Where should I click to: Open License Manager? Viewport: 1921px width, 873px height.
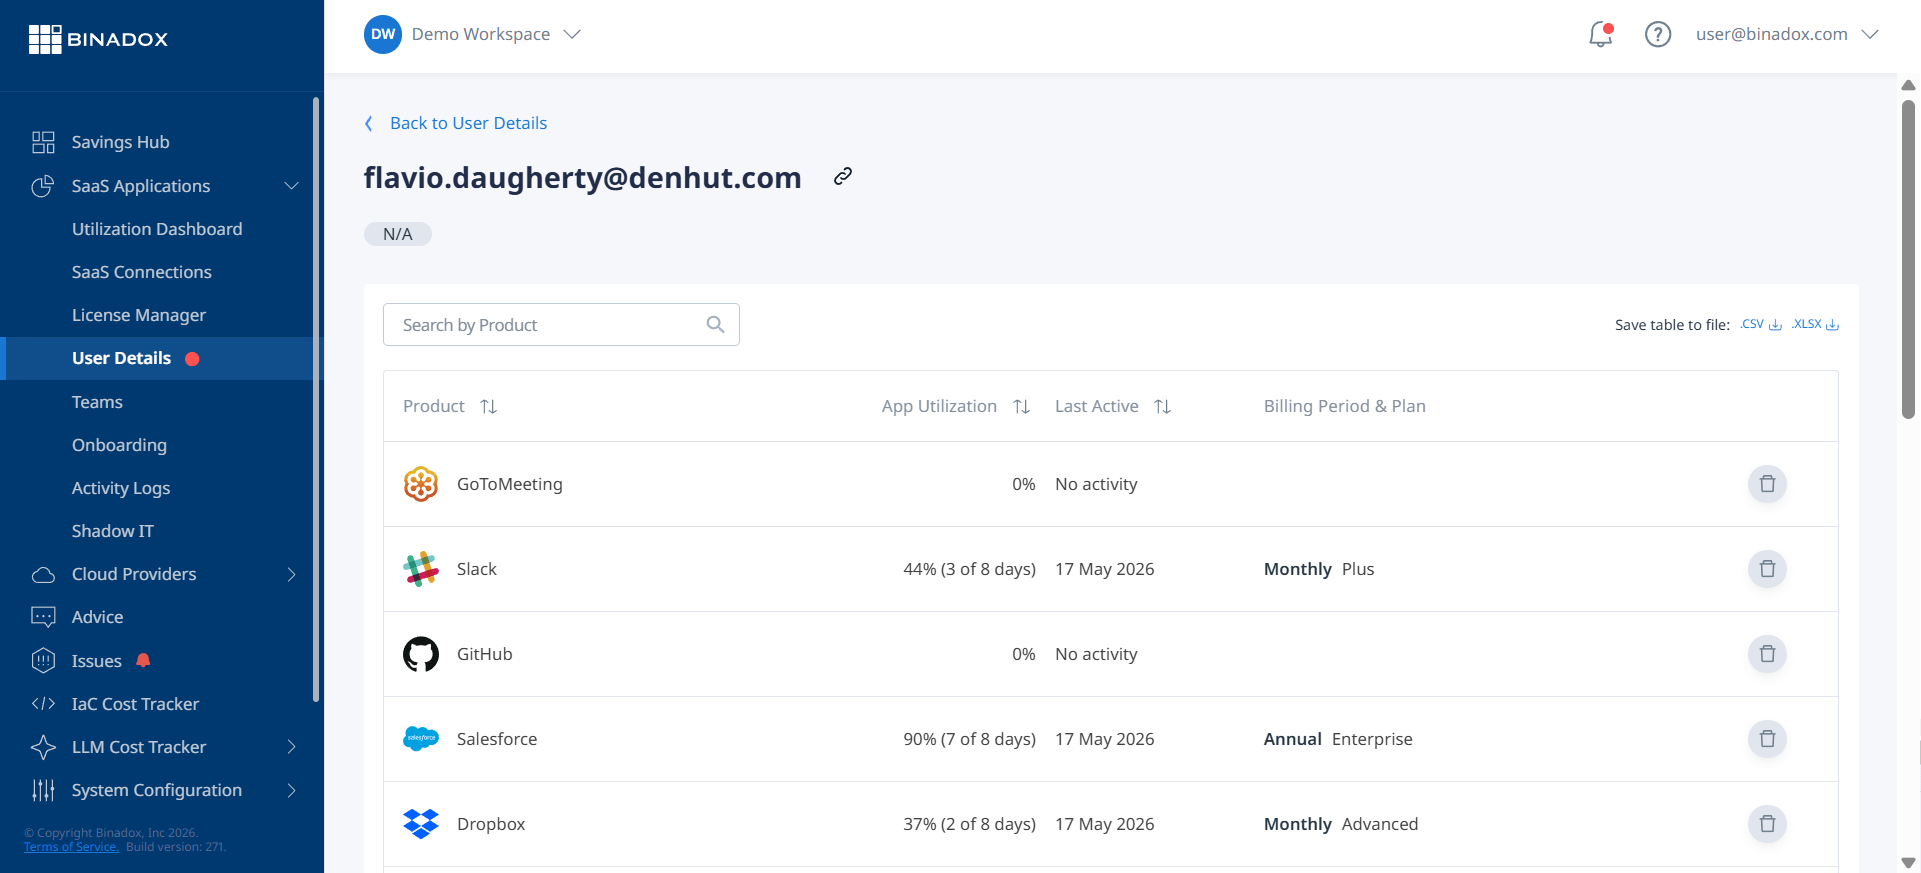tap(139, 315)
